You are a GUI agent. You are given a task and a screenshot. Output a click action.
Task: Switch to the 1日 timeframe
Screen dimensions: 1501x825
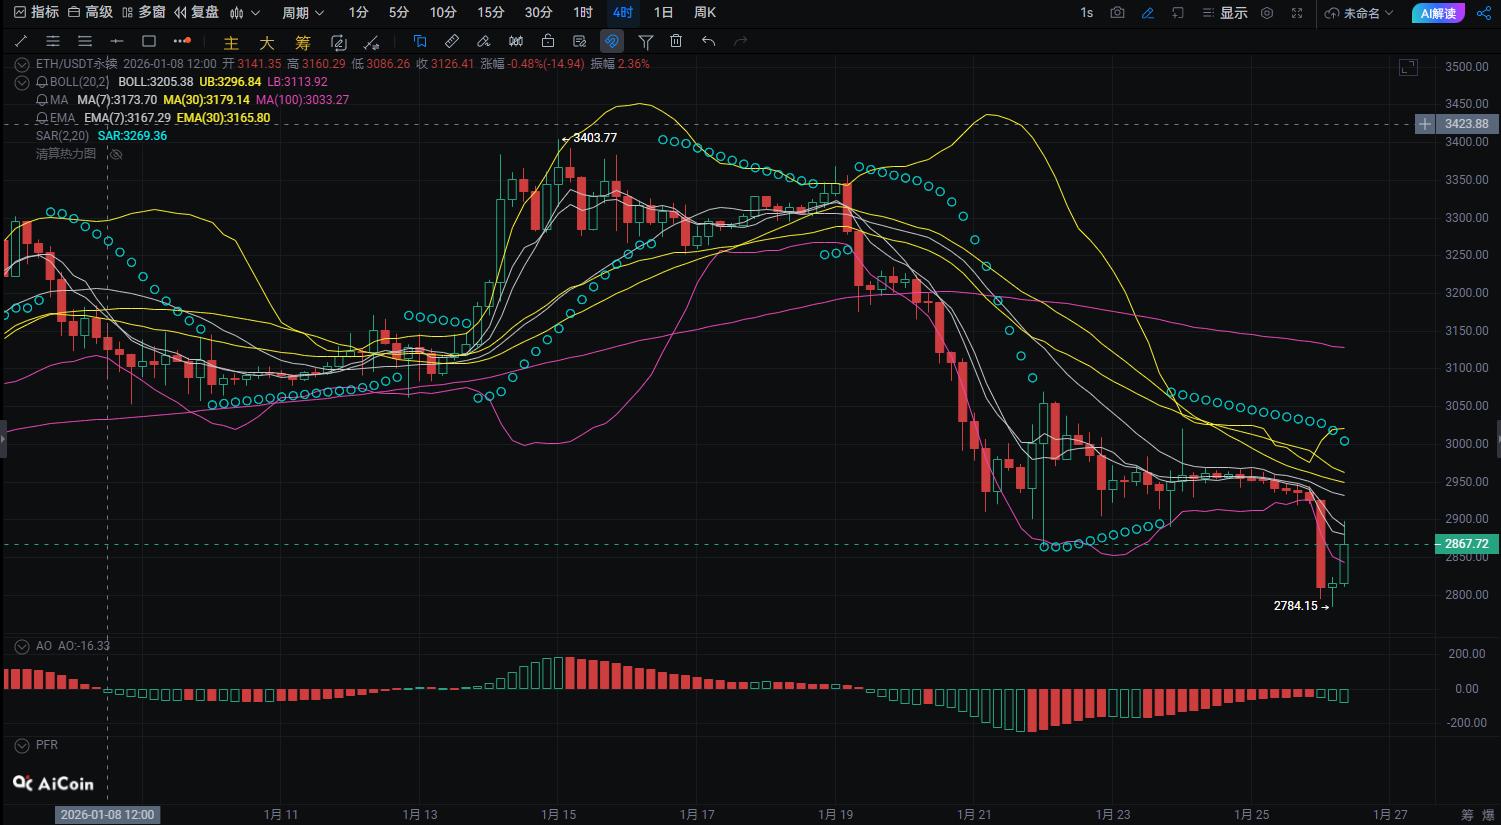tap(663, 13)
